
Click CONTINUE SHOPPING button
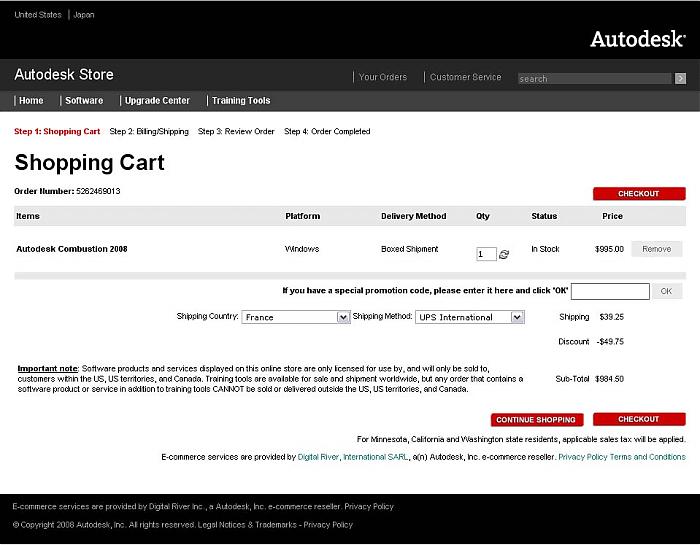[x=536, y=420]
